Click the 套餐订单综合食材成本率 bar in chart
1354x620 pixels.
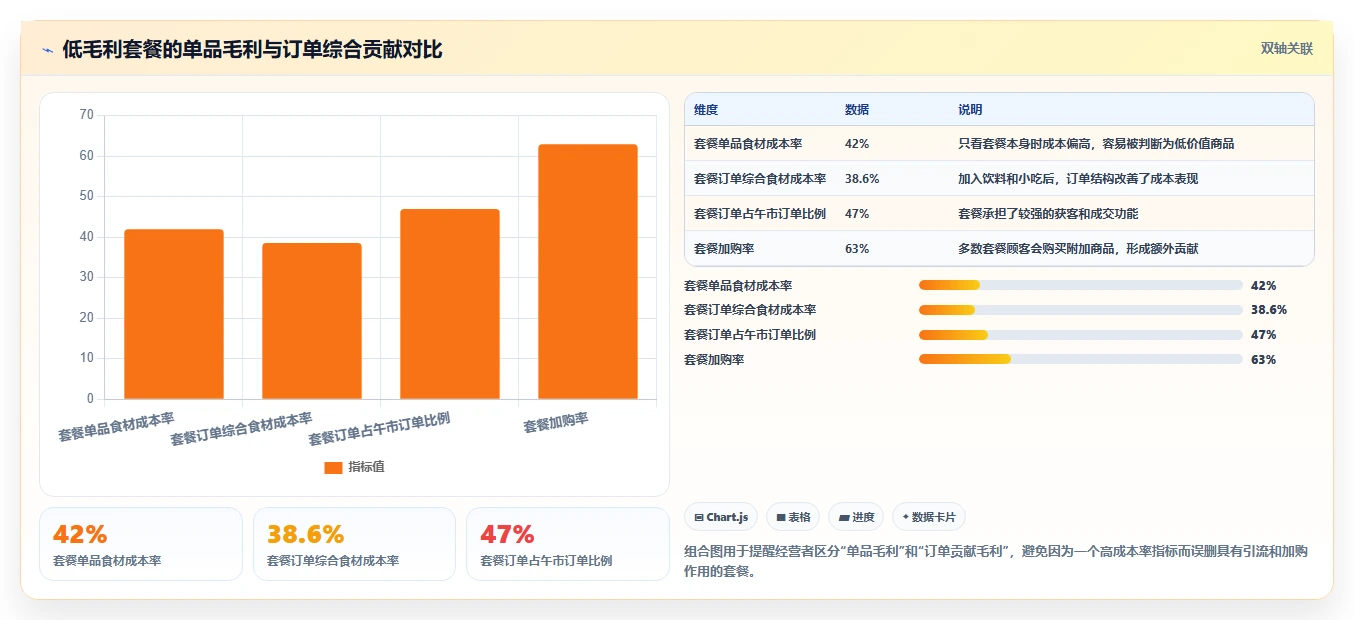pos(312,321)
